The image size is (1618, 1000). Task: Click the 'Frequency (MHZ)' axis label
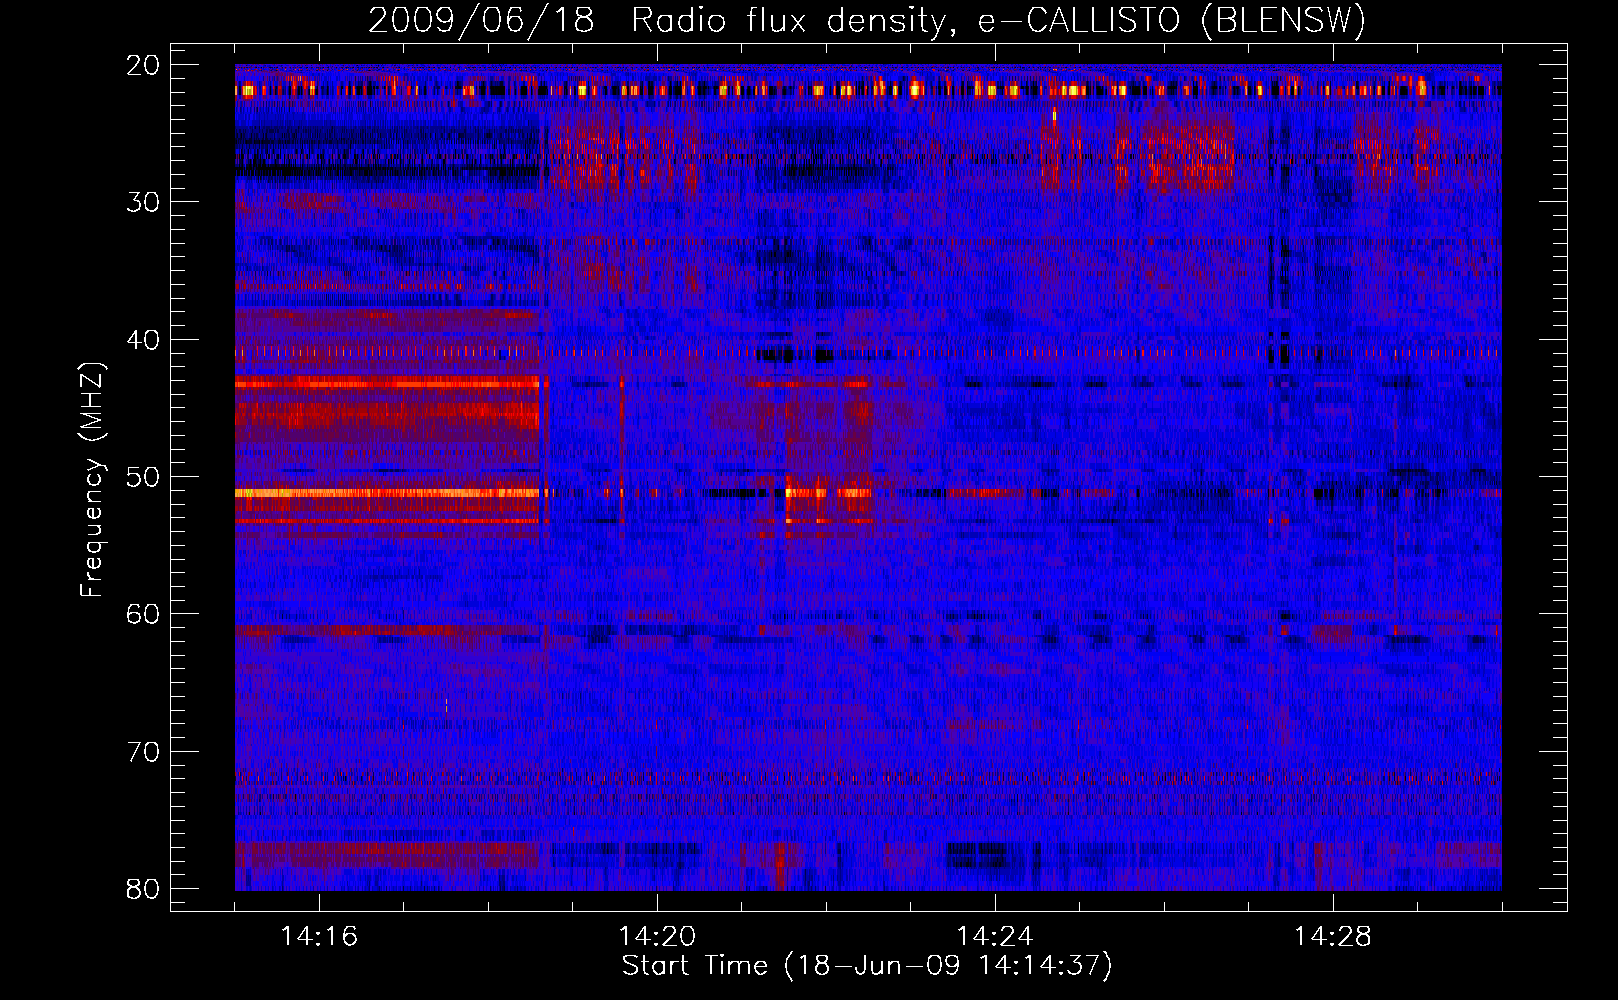point(92,480)
